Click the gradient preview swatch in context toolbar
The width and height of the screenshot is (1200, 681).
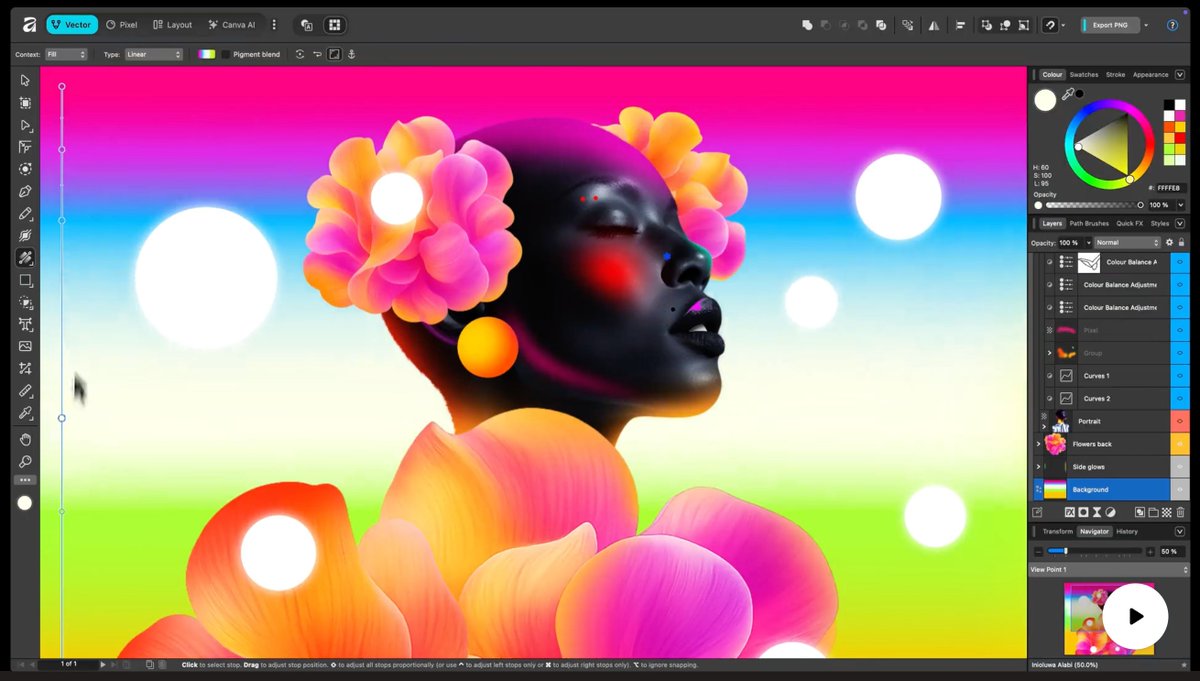[206, 54]
